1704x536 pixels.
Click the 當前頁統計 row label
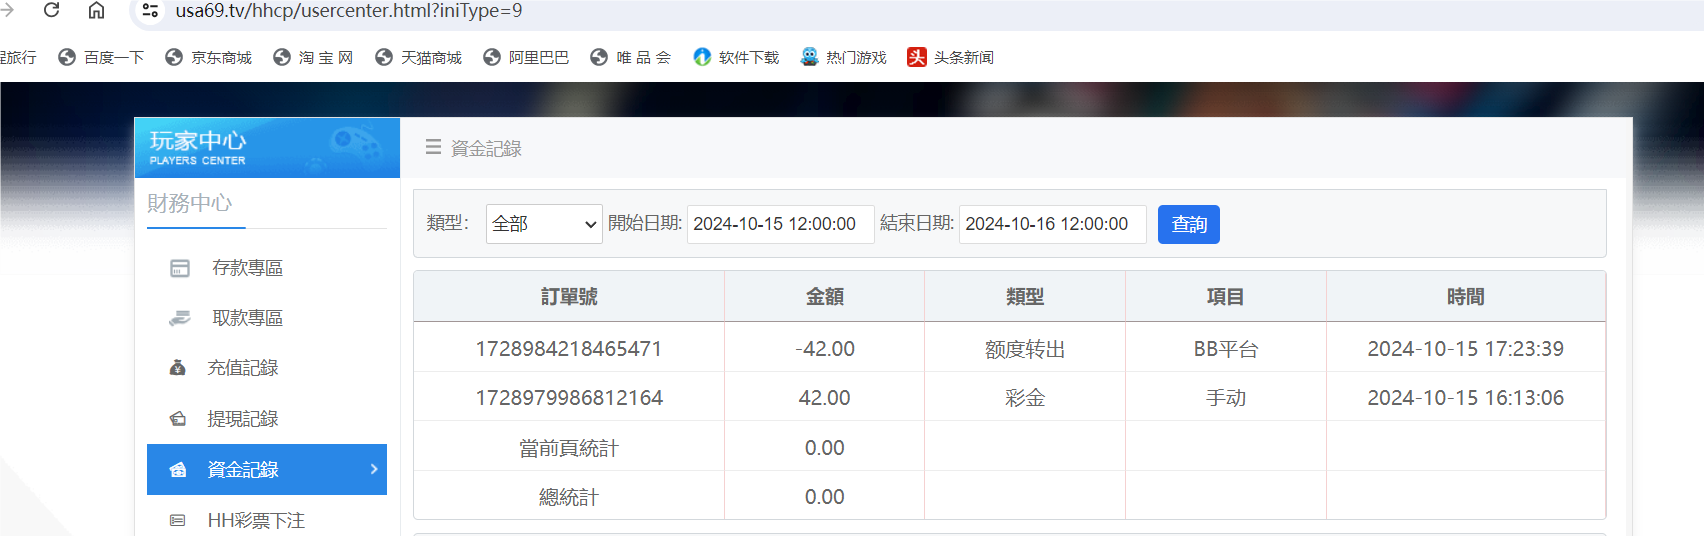[569, 448]
